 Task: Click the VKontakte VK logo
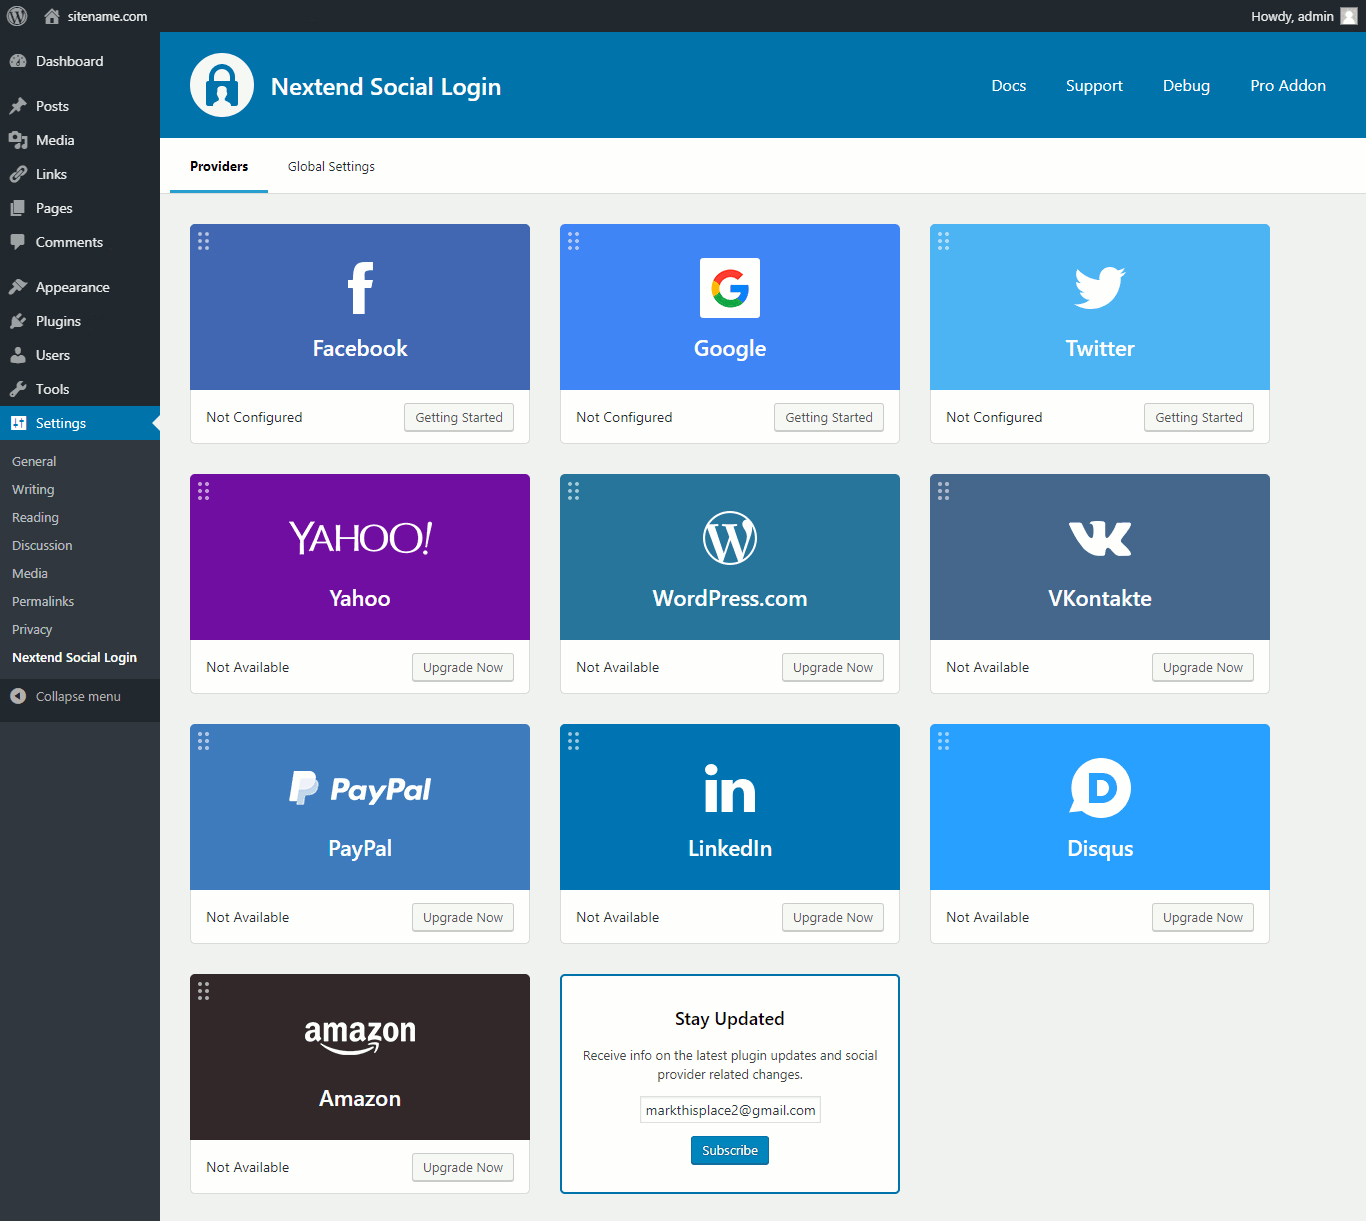(1100, 538)
